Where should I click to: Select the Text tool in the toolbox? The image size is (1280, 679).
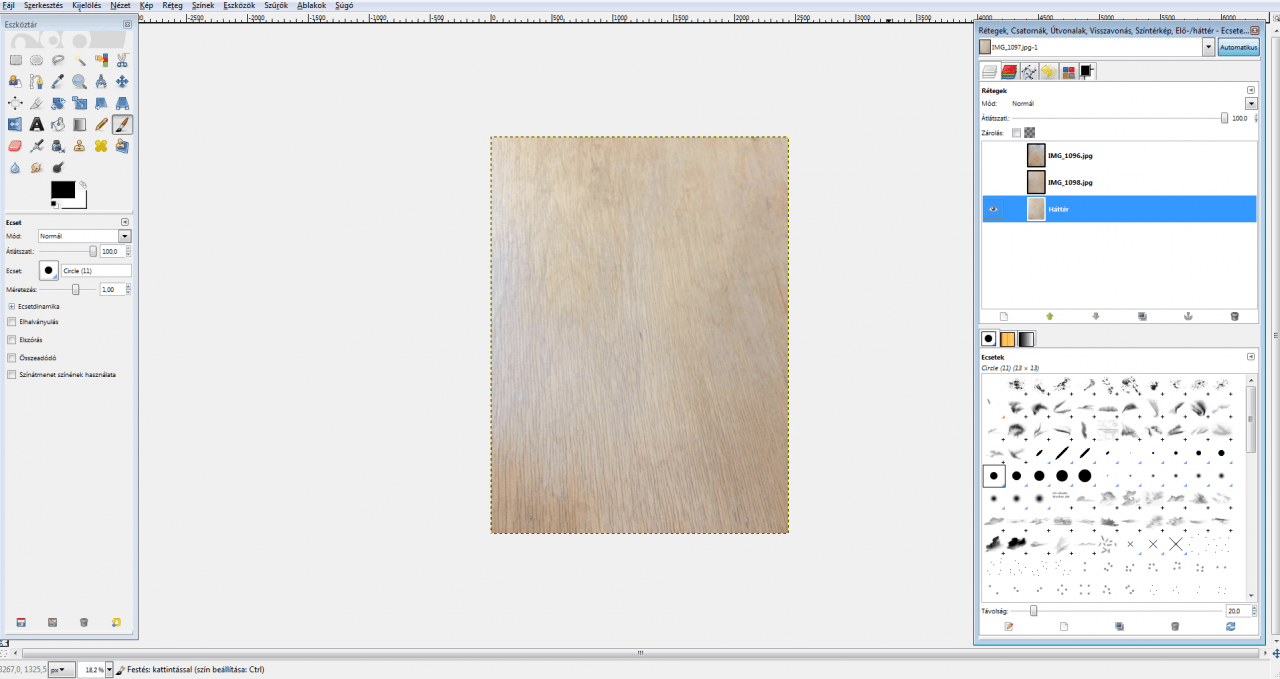coord(36,125)
